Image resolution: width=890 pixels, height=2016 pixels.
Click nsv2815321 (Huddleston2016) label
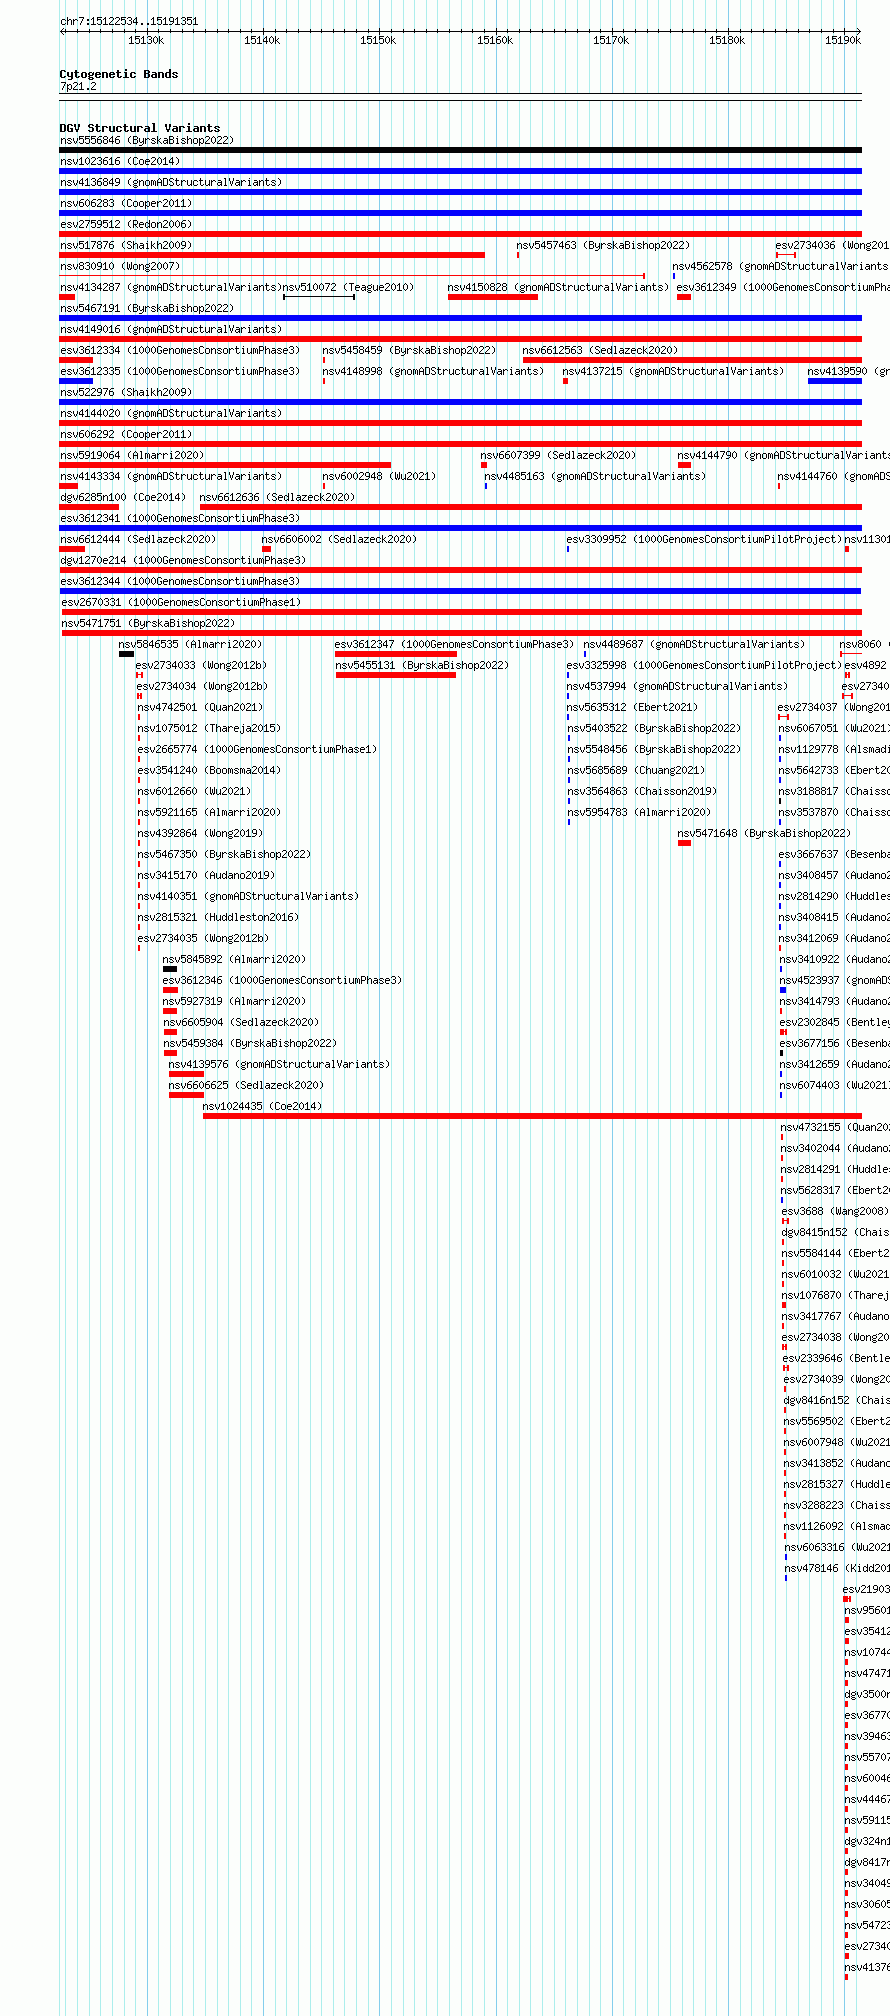point(217,917)
